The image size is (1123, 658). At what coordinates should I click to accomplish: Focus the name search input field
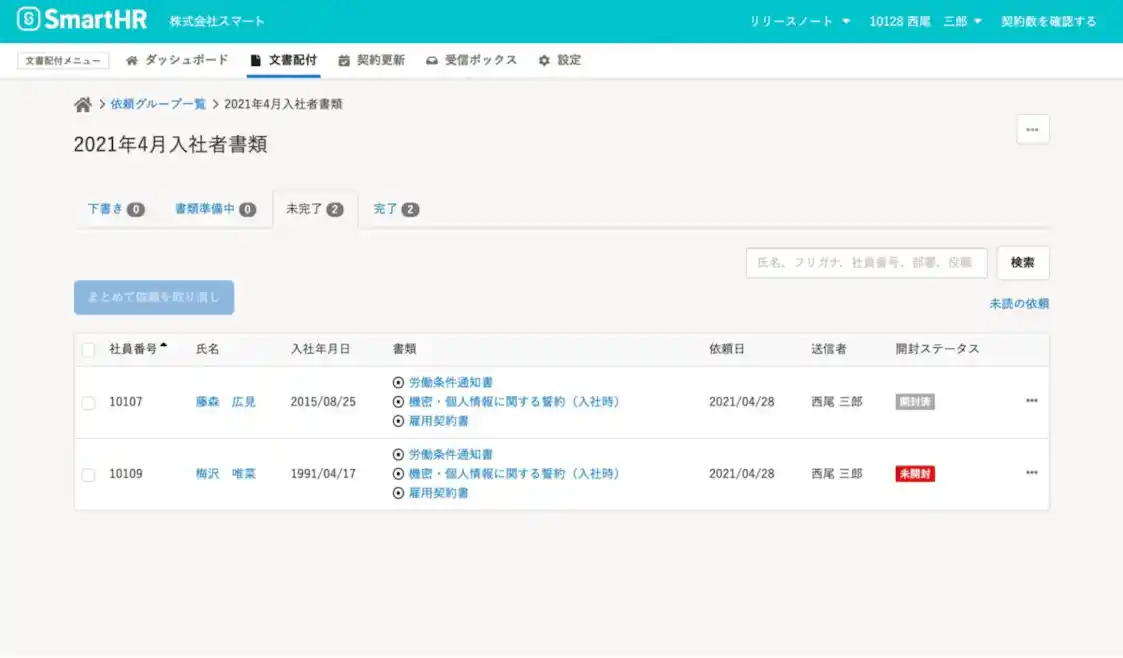tap(866, 262)
